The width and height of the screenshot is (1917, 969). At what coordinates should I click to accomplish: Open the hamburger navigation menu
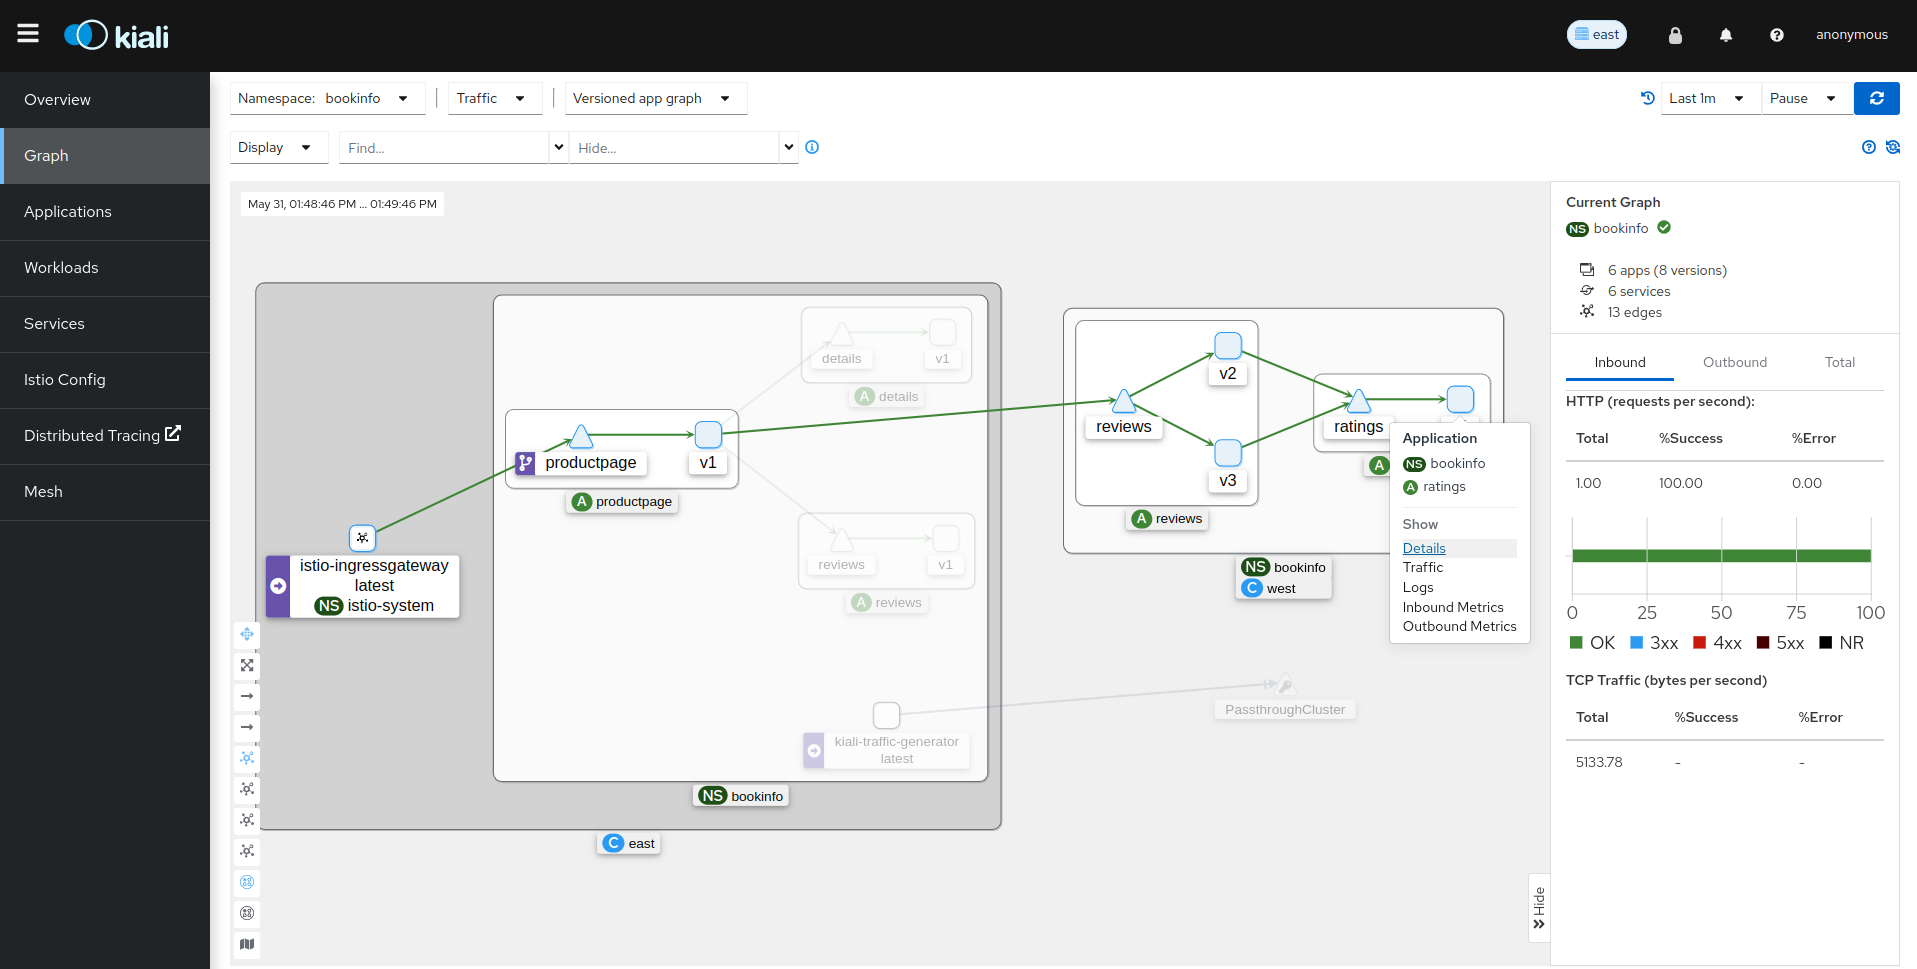pyautogui.click(x=28, y=34)
